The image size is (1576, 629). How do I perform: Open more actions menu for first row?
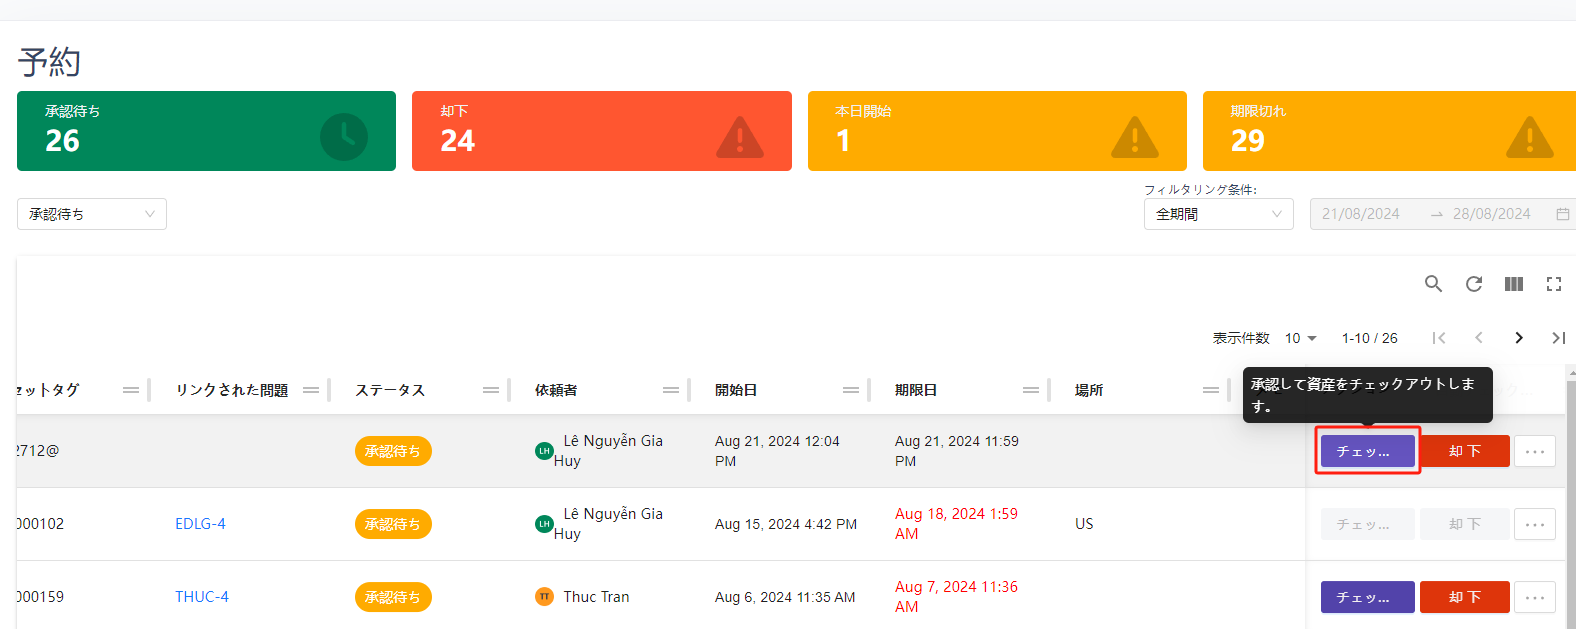click(1534, 451)
